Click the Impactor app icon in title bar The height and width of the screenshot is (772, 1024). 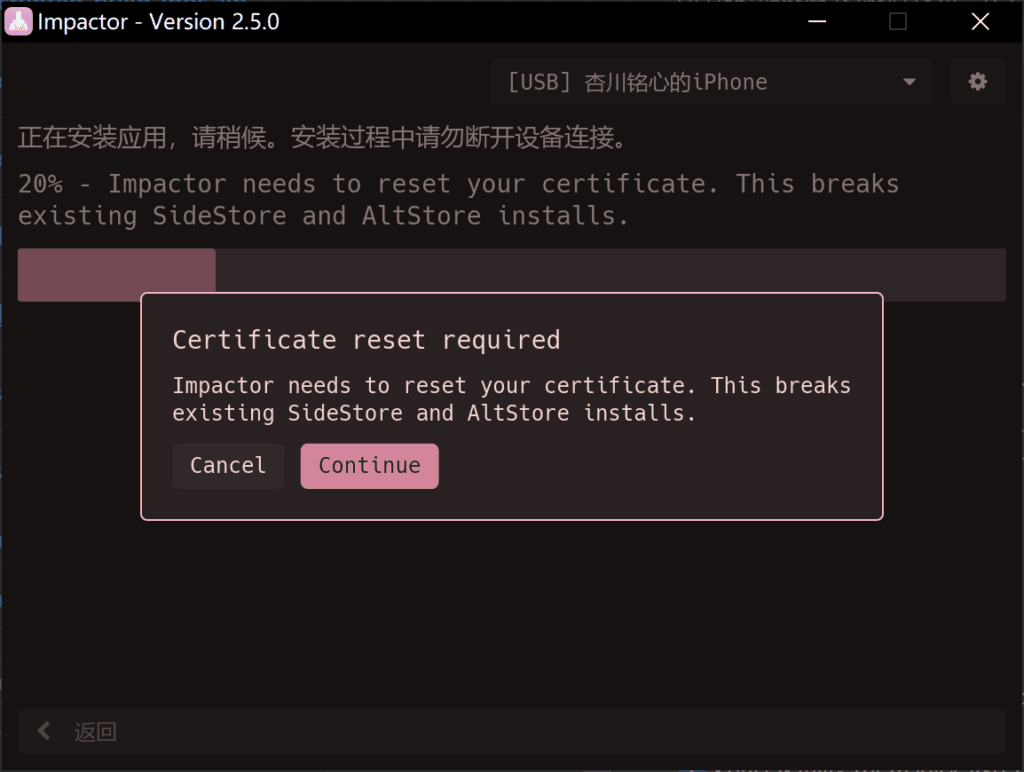click(18, 22)
